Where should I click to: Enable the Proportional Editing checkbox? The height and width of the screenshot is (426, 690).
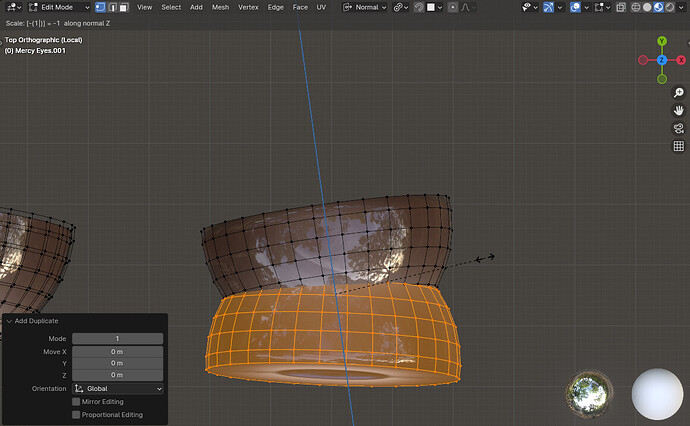click(x=76, y=415)
